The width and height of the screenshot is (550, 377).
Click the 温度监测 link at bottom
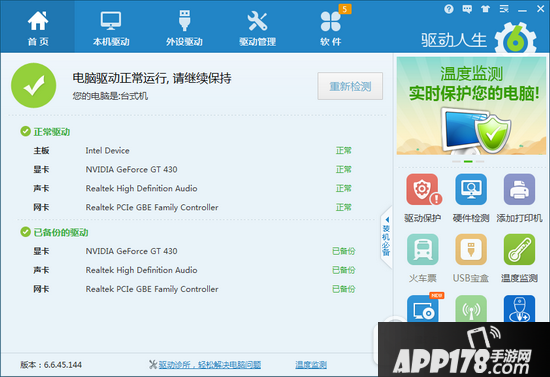tap(311, 365)
